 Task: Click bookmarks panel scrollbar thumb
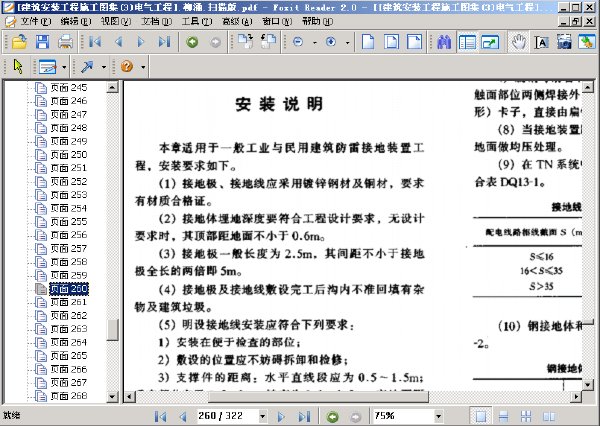click(112, 330)
